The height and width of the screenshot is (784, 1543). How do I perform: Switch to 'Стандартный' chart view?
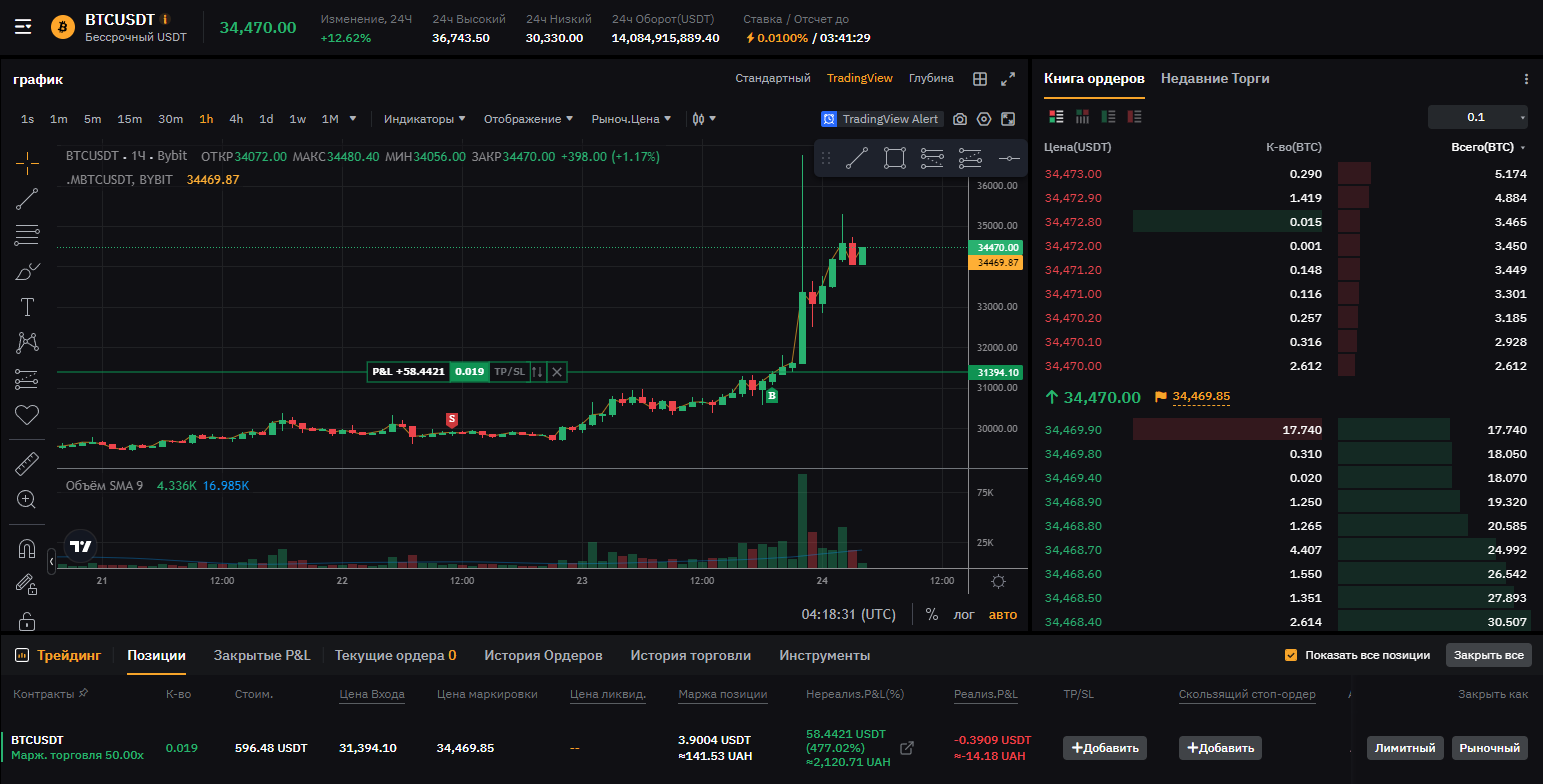(x=773, y=78)
